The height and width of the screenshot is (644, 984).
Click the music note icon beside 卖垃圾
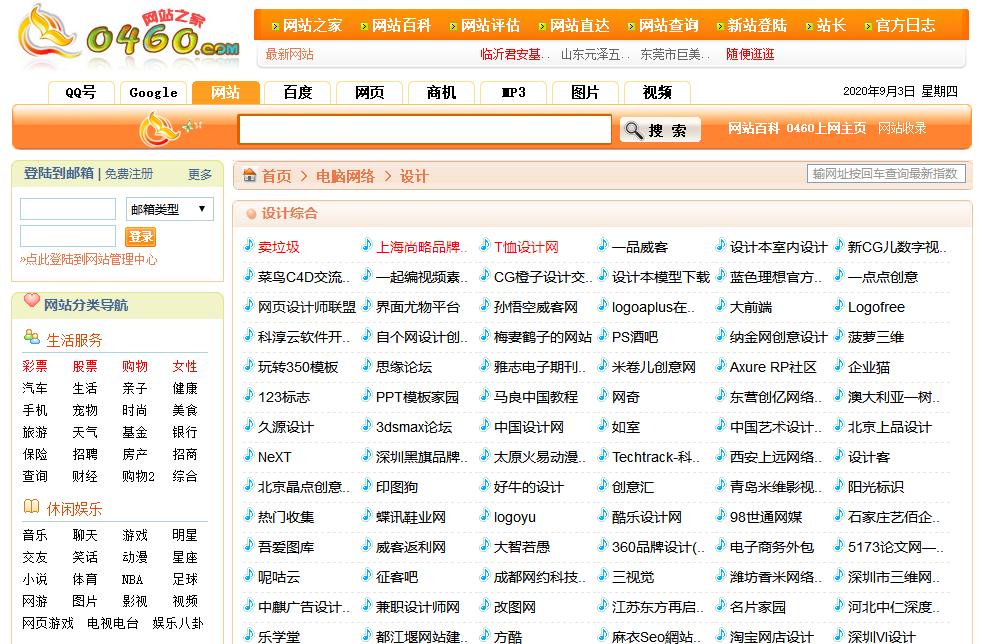[x=250, y=244]
